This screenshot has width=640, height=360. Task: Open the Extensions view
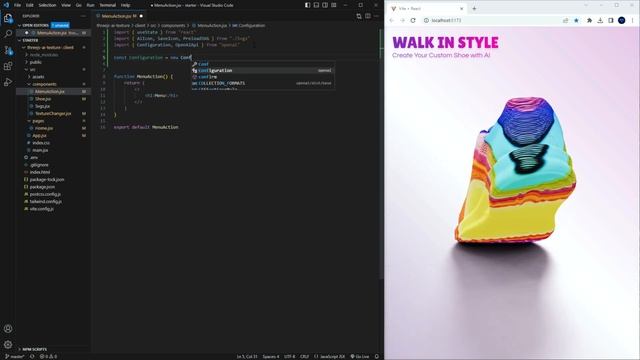(x=8, y=66)
